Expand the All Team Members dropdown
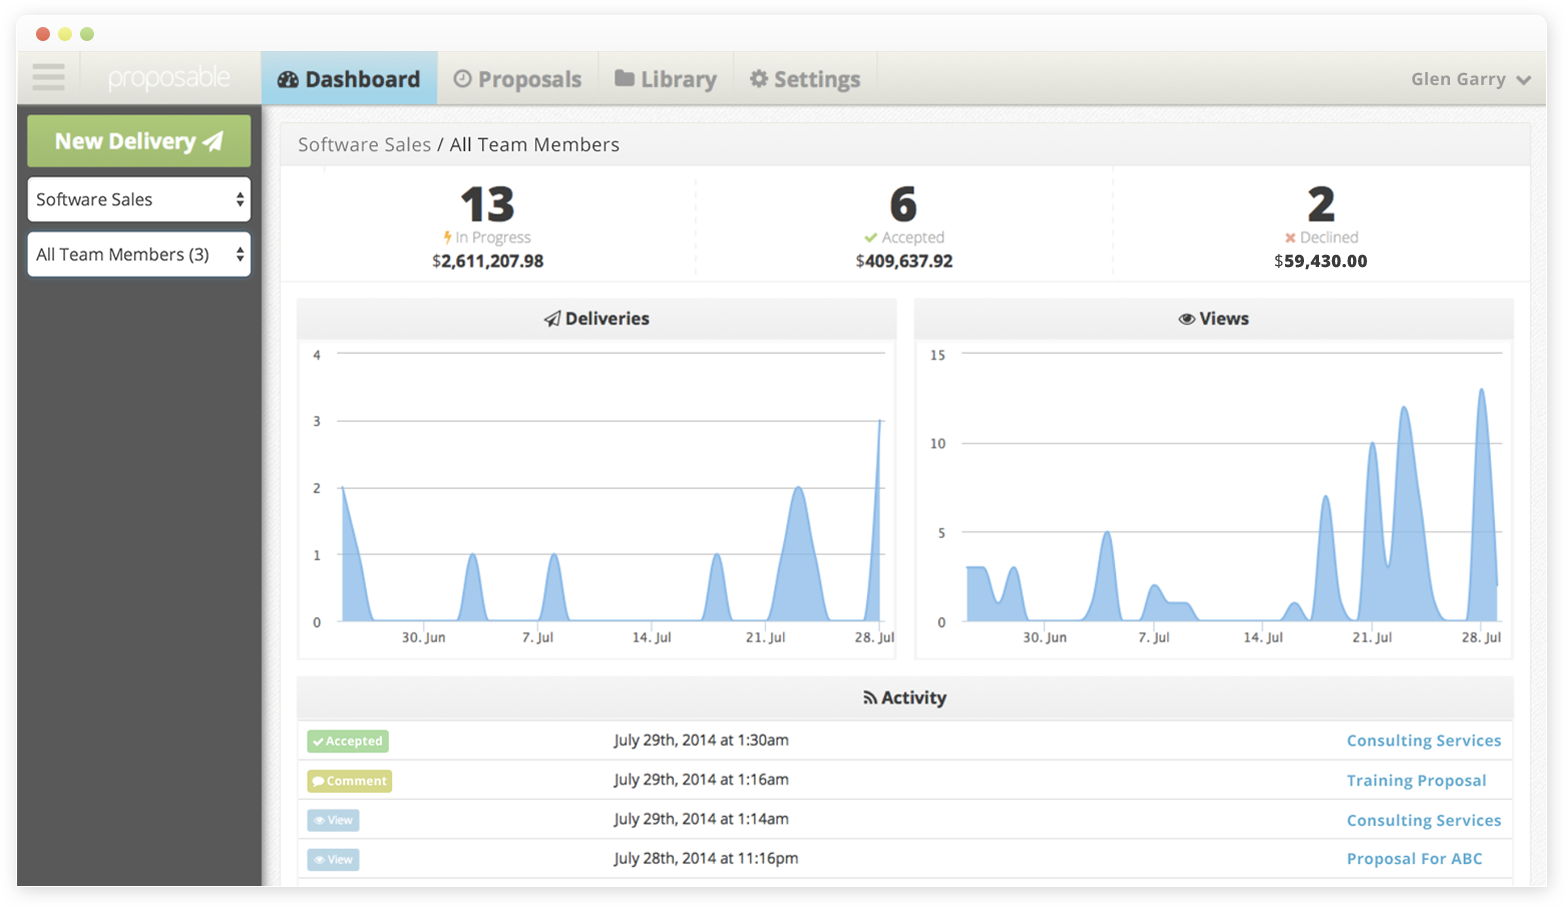Image resolution: width=1567 pixels, height=908 pixels. click(139, 255)
